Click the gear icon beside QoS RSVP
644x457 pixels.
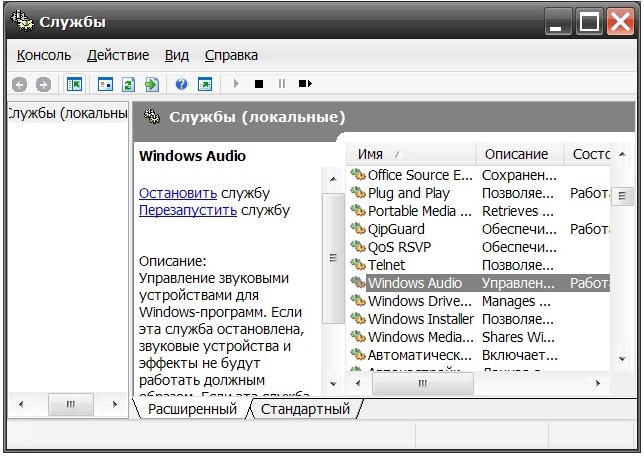pos(358,246)
